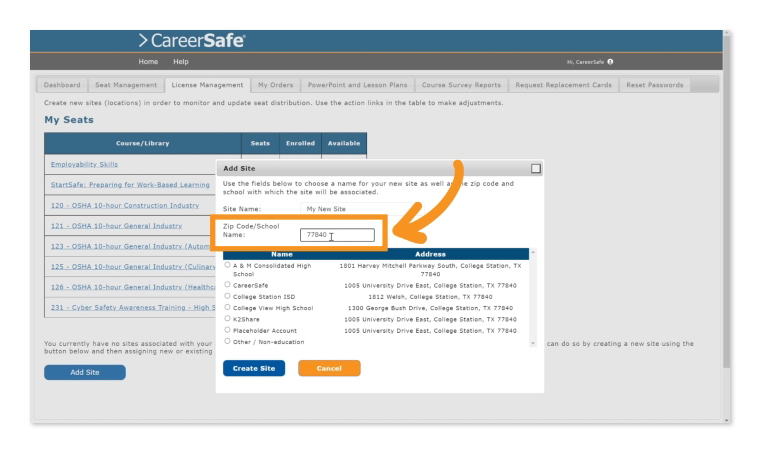This screenshot has width=760, height=453.
Task: Close the Add Site dialog box
Action: tap(536, 169)
